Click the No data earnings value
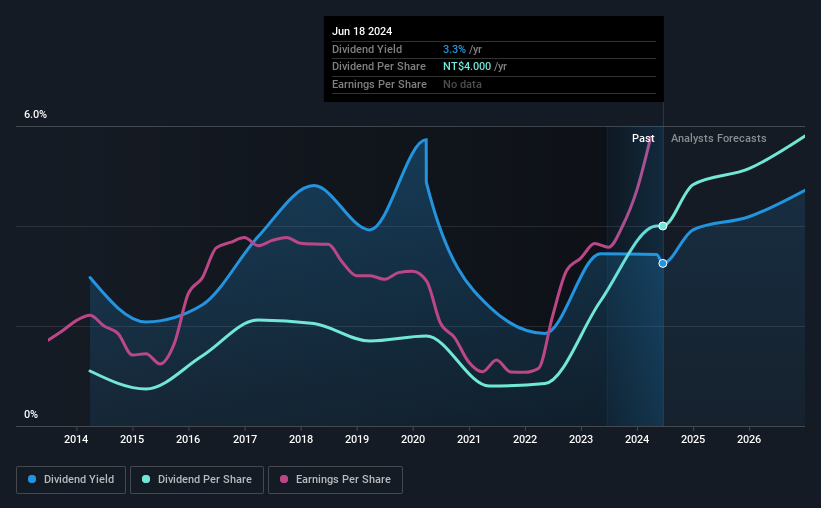 coord(462,84)
